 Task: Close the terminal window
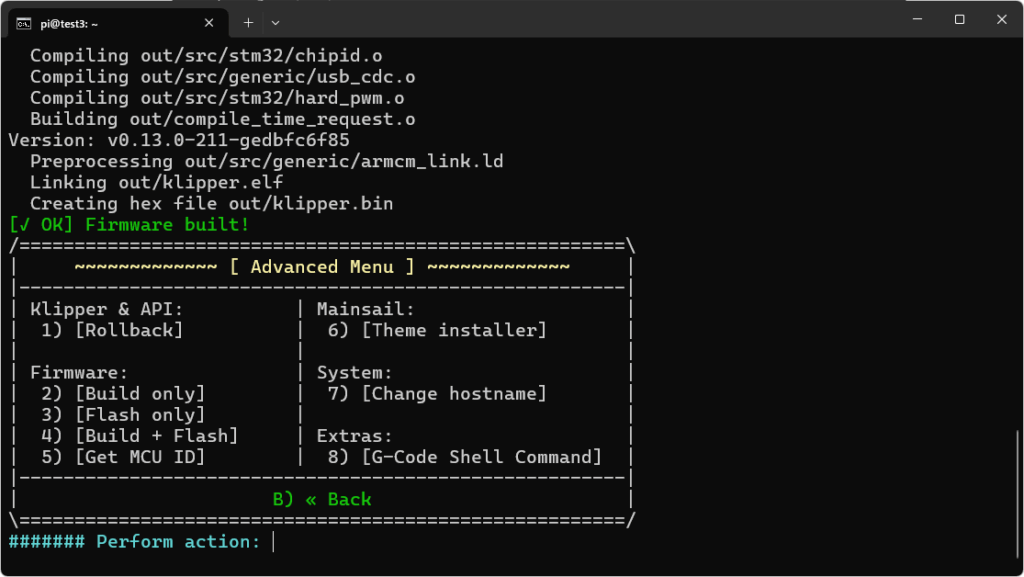tap(1001, 20)
